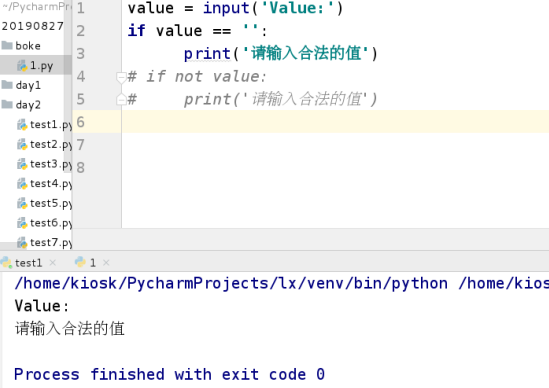Click the input function call on line 1
Image resolution: width=549 pixels, height=388 pixels.
[226, 8]
